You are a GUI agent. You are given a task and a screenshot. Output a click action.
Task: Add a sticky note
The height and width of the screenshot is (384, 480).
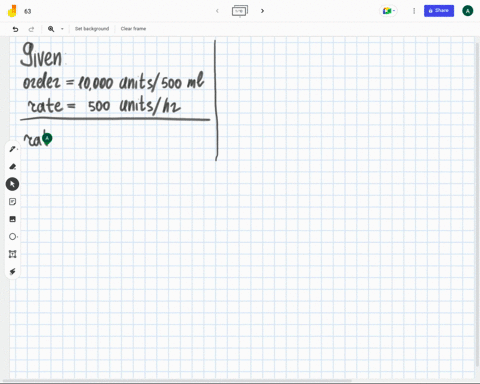tap(12, 202)
